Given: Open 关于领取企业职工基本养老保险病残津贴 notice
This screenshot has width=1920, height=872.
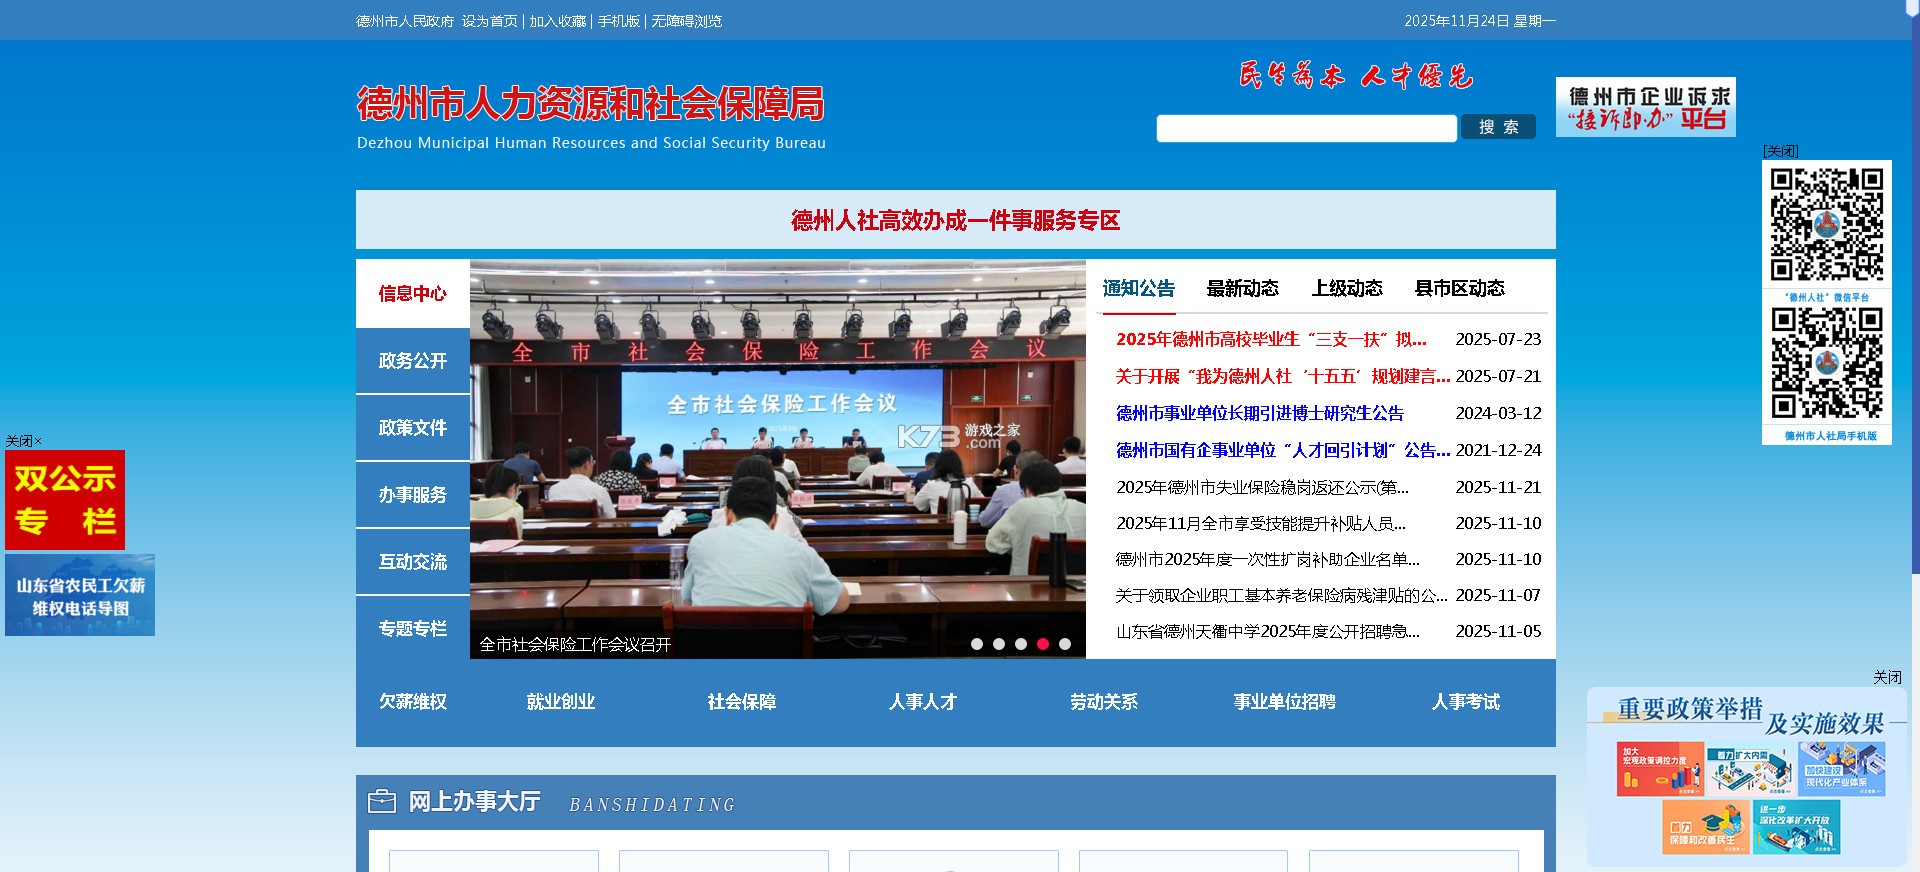Looking at the screenshot, I should [1282, 596].
